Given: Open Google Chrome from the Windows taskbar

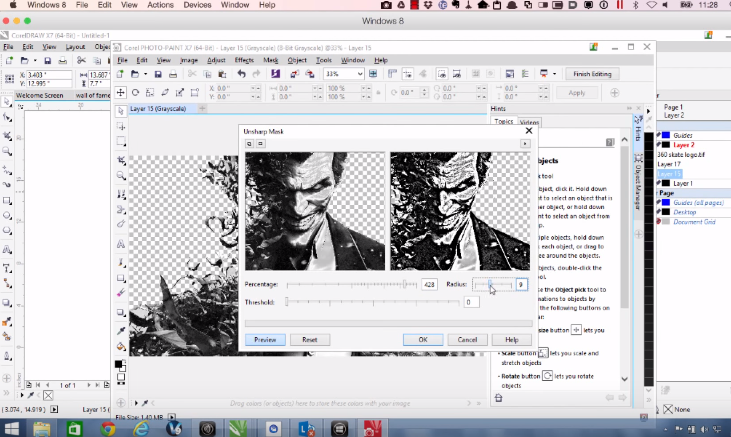Looking at the screenshot, I should coord(108,428).
